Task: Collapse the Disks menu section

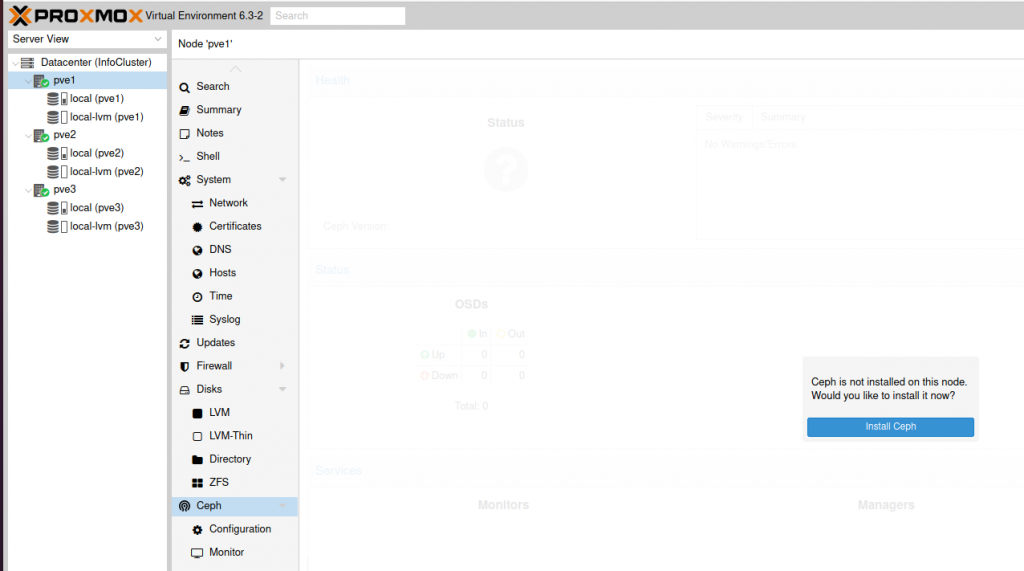Action: click(283, 389)
